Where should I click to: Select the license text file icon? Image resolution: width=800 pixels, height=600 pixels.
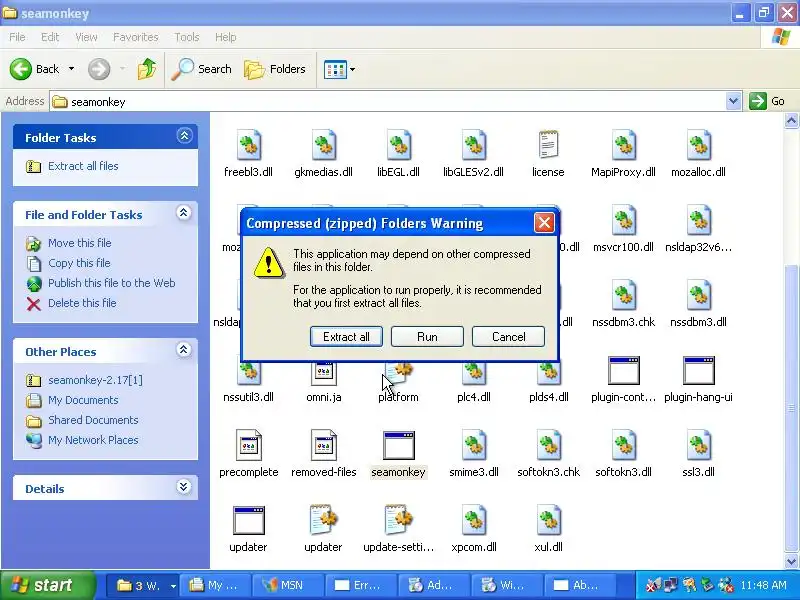[548, 145]
